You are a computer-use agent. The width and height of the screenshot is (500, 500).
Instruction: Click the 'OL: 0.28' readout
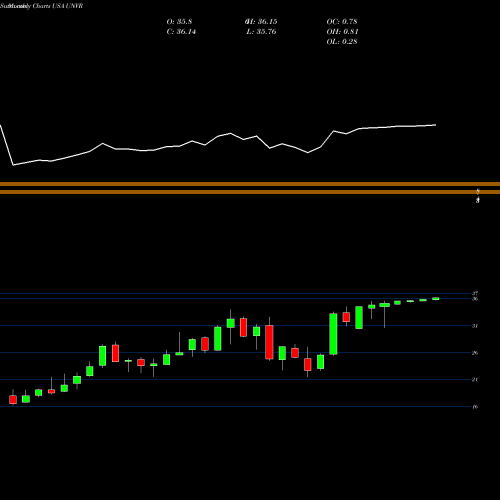pyautogui.click(x=342, y=42)
